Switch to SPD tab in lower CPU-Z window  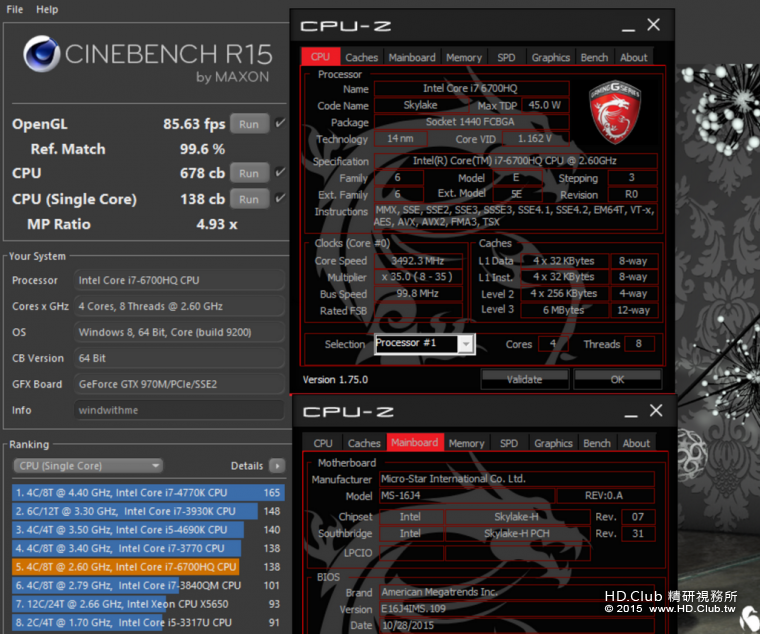point(509,443)
